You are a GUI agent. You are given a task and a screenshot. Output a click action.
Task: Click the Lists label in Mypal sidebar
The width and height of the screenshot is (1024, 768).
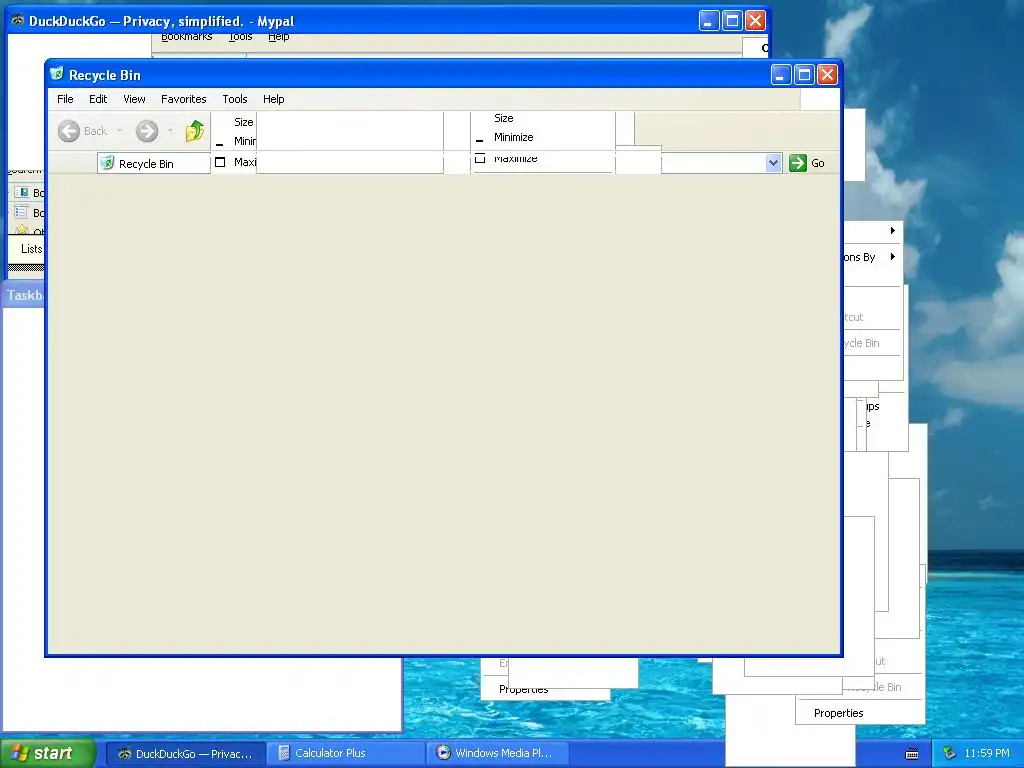[x=31, y=249]
